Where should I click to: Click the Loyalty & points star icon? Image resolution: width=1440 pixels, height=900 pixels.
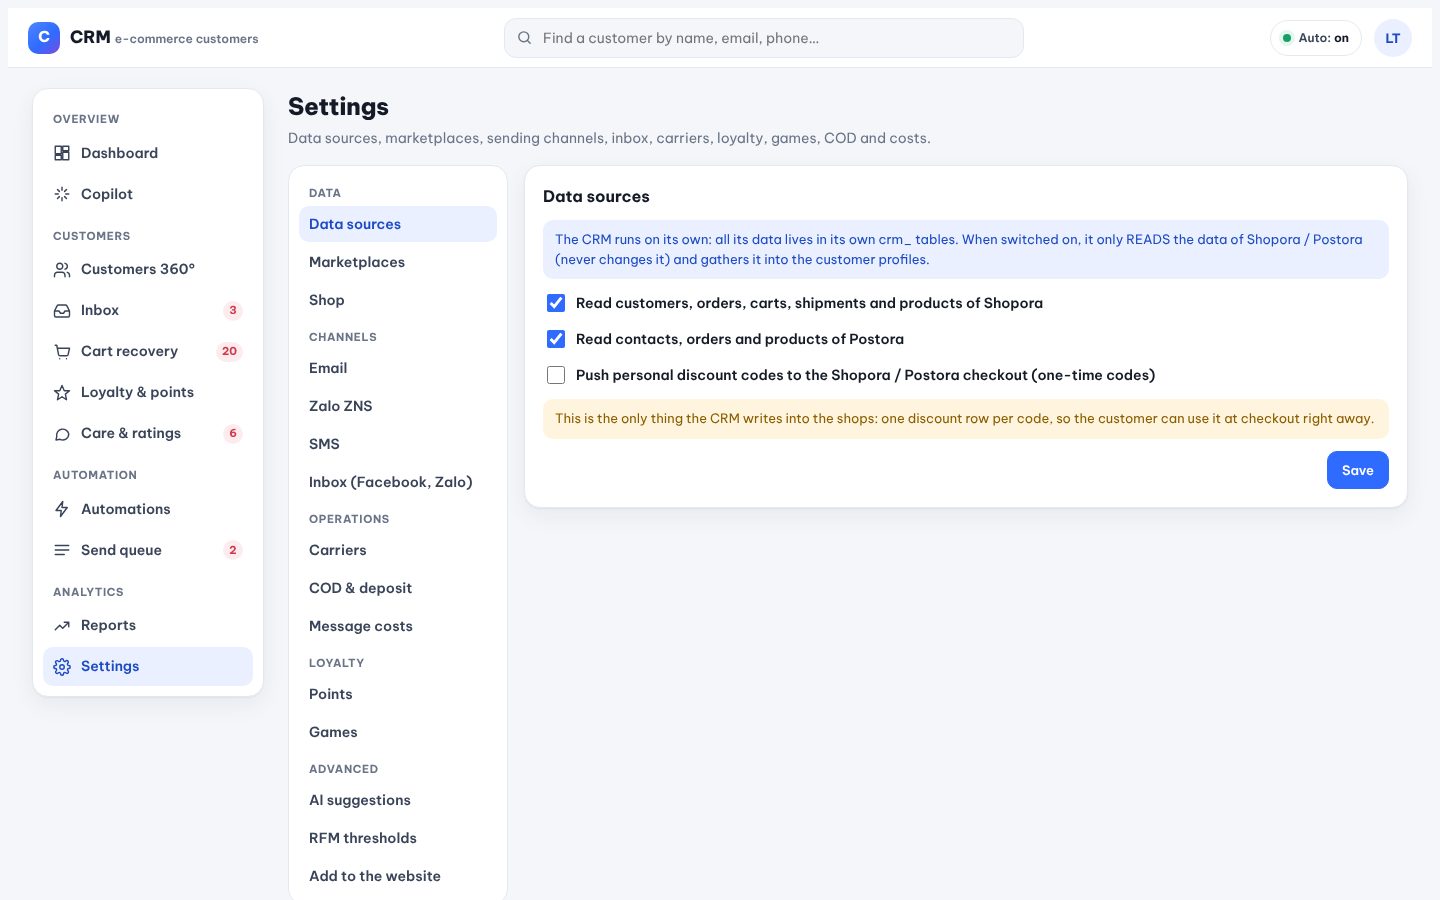[x=62, y=392]
